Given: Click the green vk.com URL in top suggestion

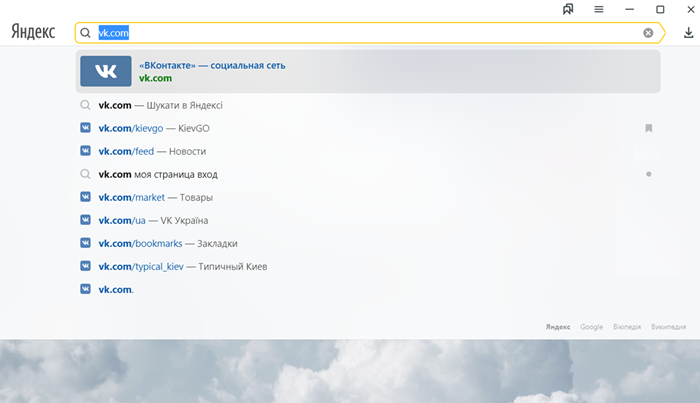Looking at the screenshot, I should (155, 78).
